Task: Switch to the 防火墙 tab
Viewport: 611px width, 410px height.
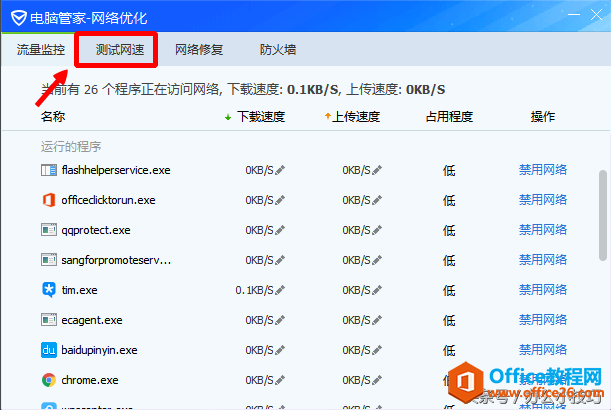Action: [x=278, y=50]
